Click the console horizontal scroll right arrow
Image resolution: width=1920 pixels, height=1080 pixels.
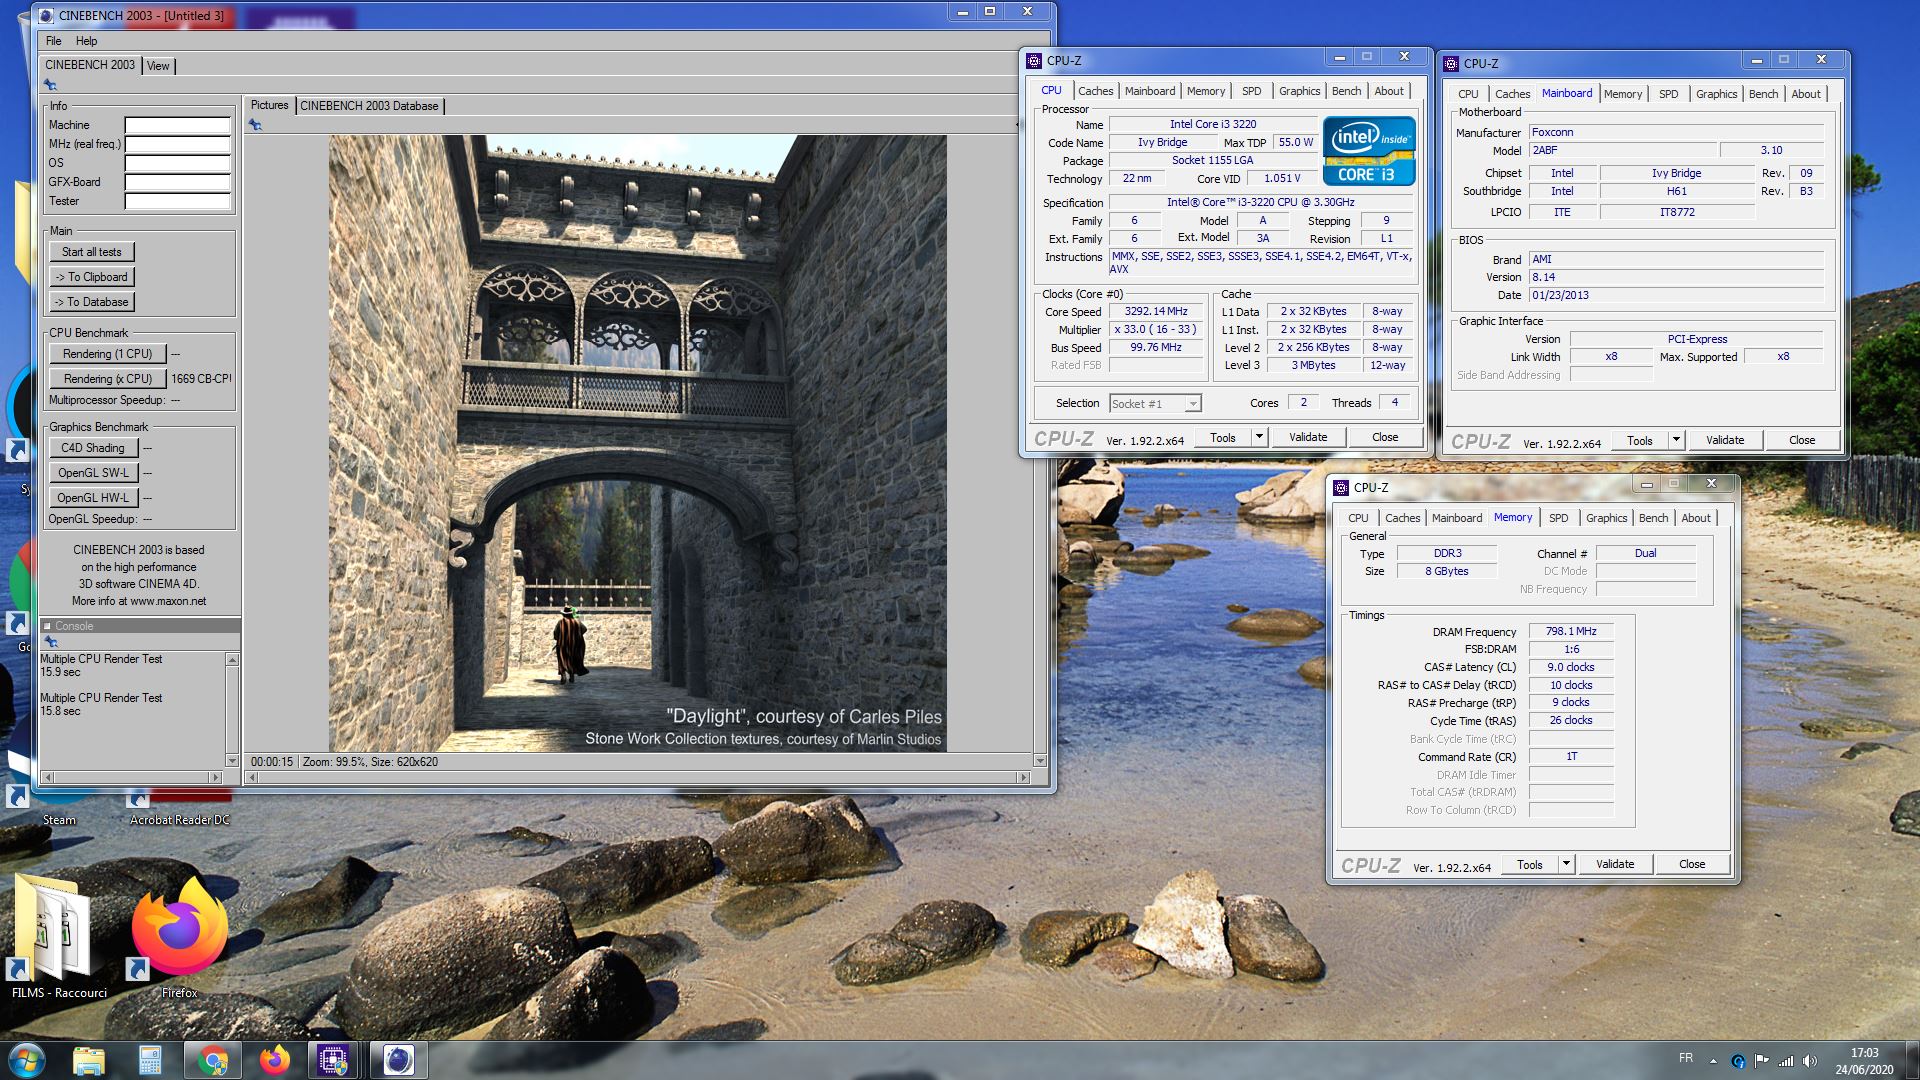214,777
